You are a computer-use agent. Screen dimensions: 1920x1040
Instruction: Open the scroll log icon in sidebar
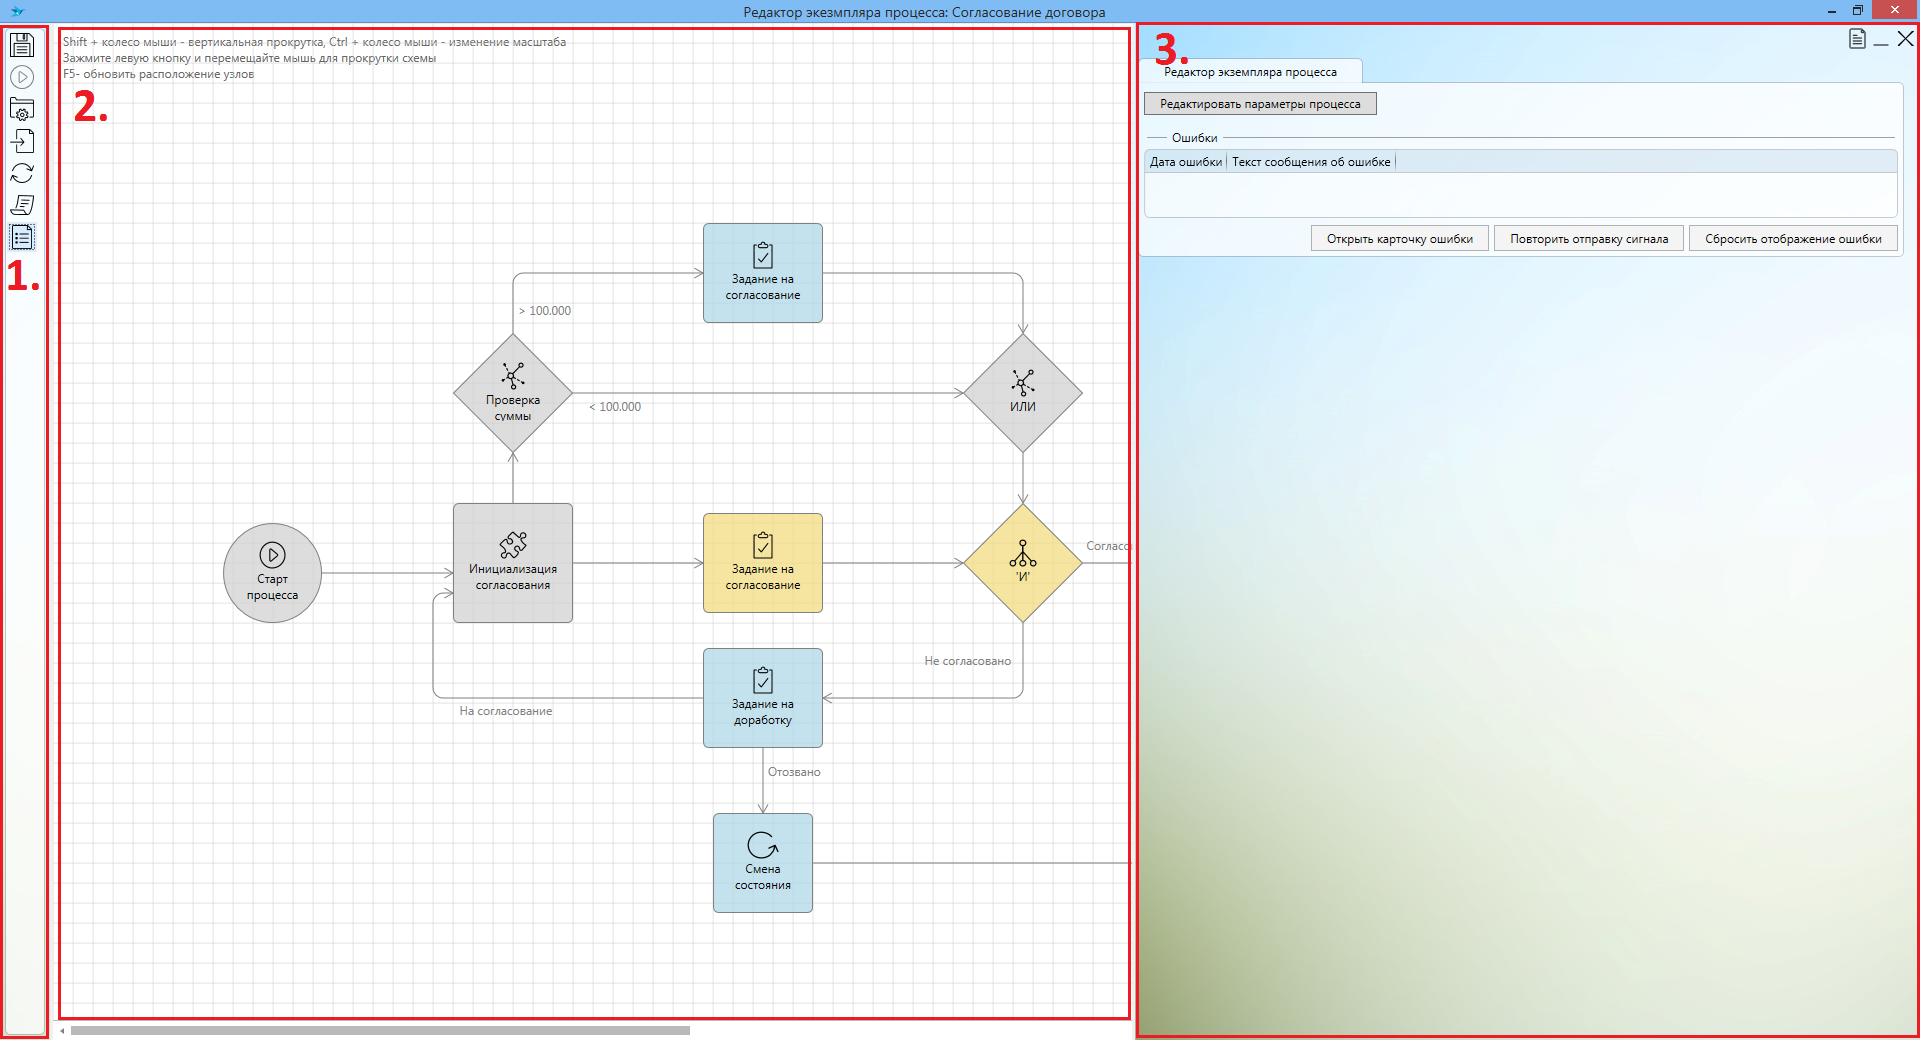[22, 205]
